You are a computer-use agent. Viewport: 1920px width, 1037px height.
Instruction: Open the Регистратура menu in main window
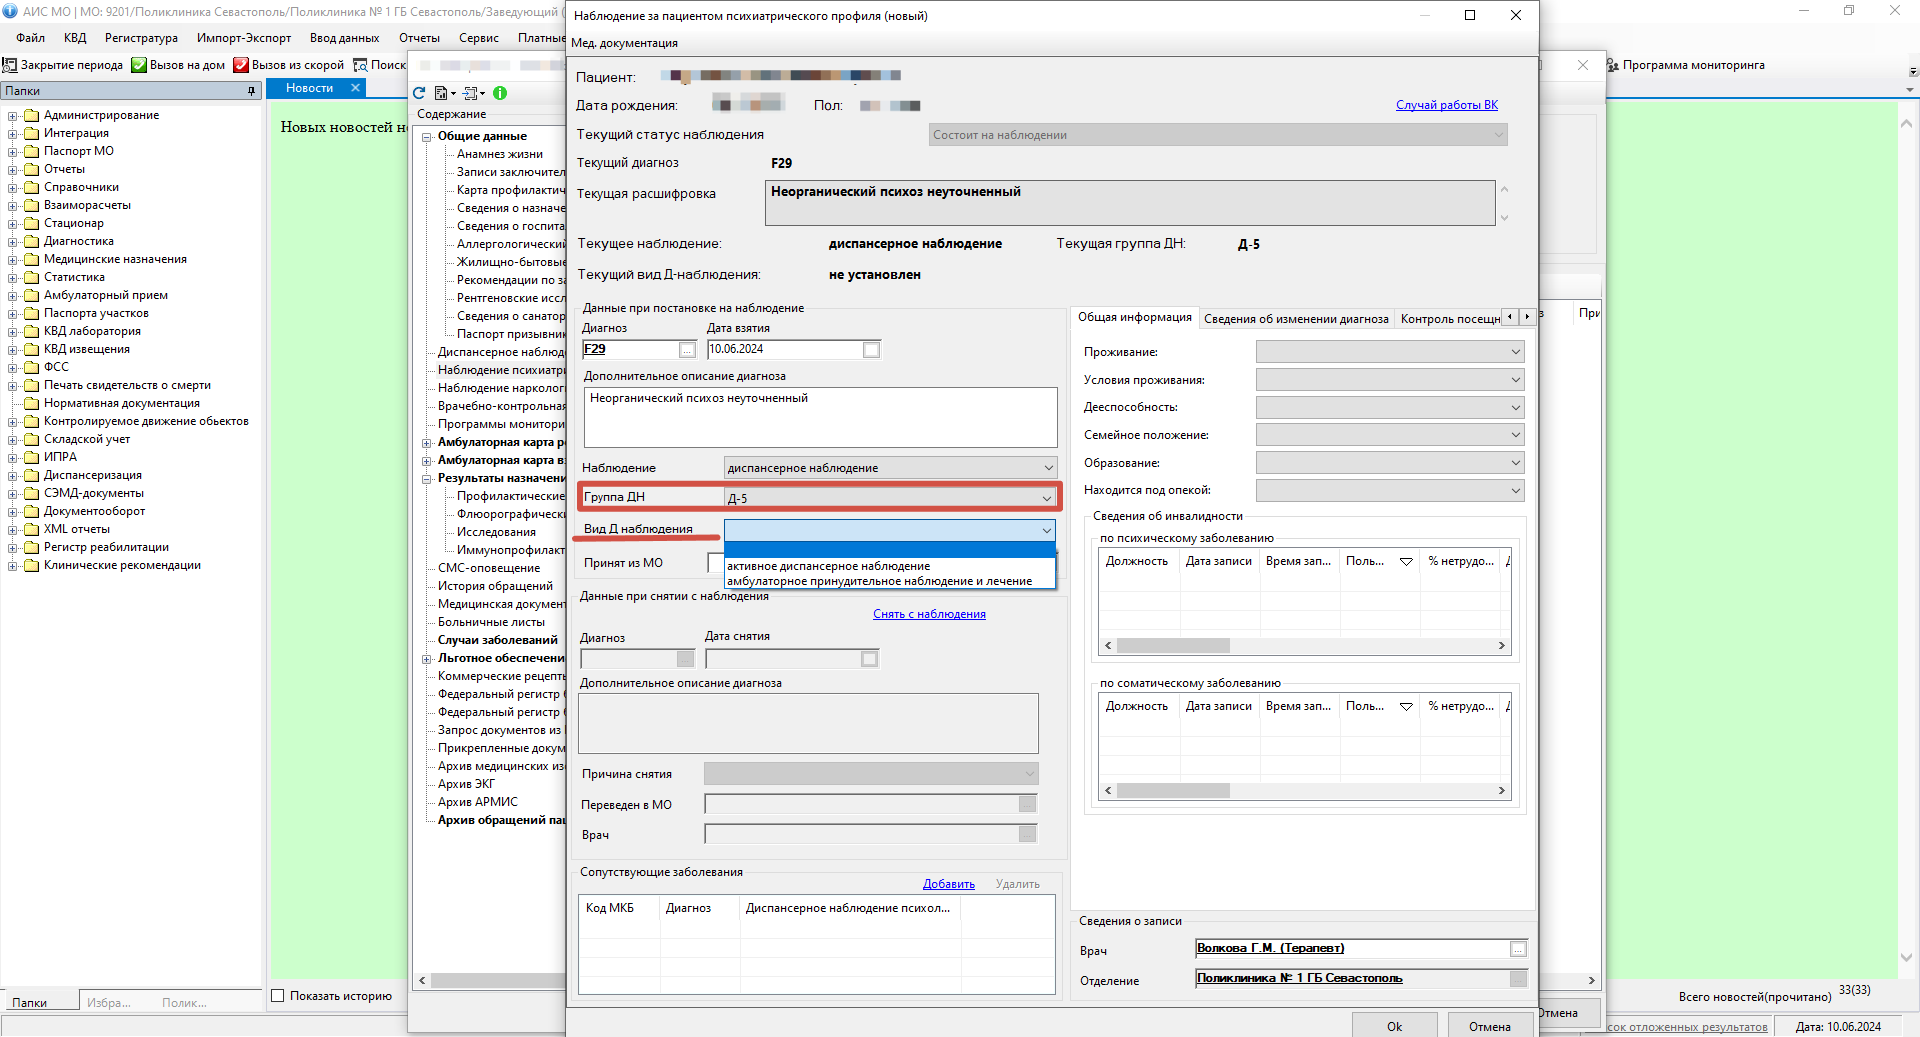tap(141, 38)
